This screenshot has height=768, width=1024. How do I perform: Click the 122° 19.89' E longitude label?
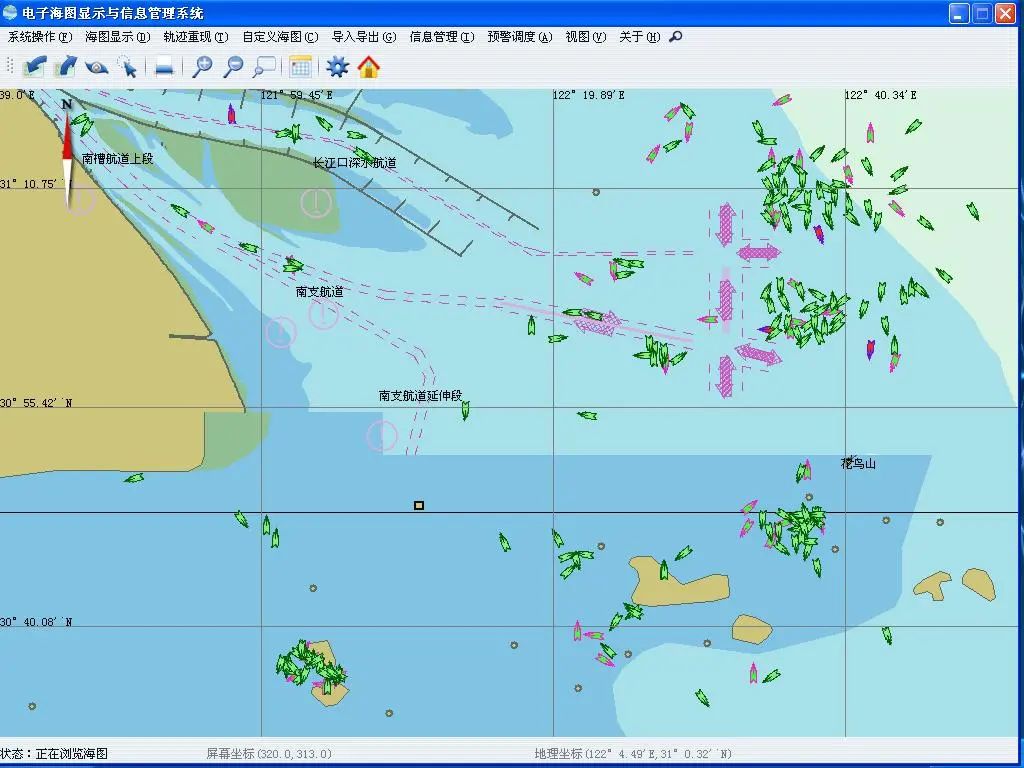[x=588, y=95]
